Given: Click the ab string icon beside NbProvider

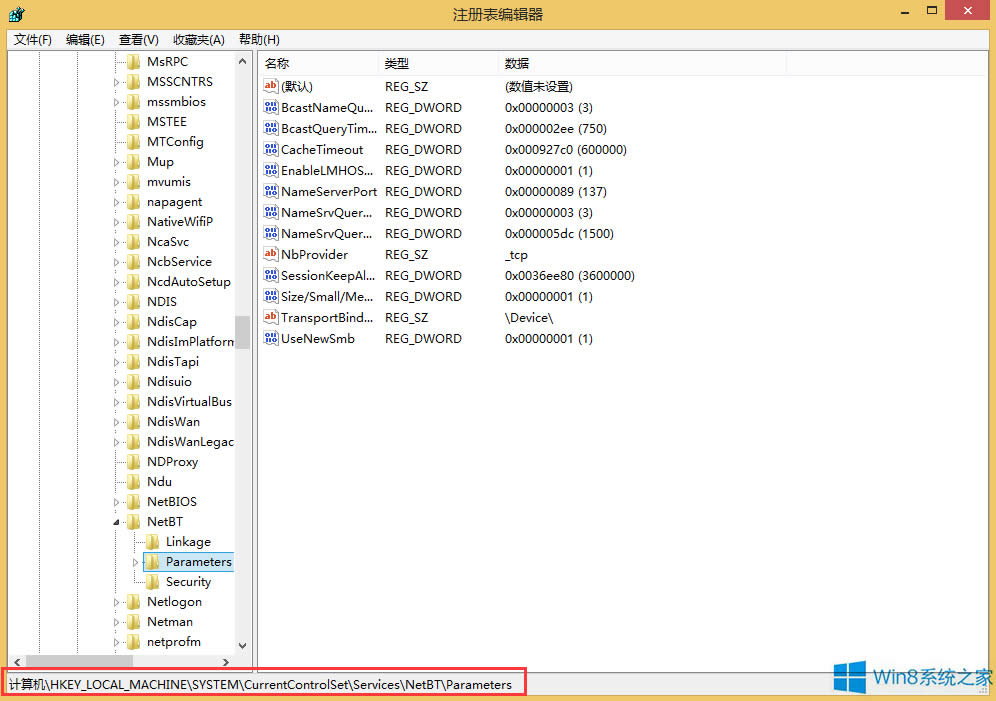Looking at the screenshot, I should point(271,254).
